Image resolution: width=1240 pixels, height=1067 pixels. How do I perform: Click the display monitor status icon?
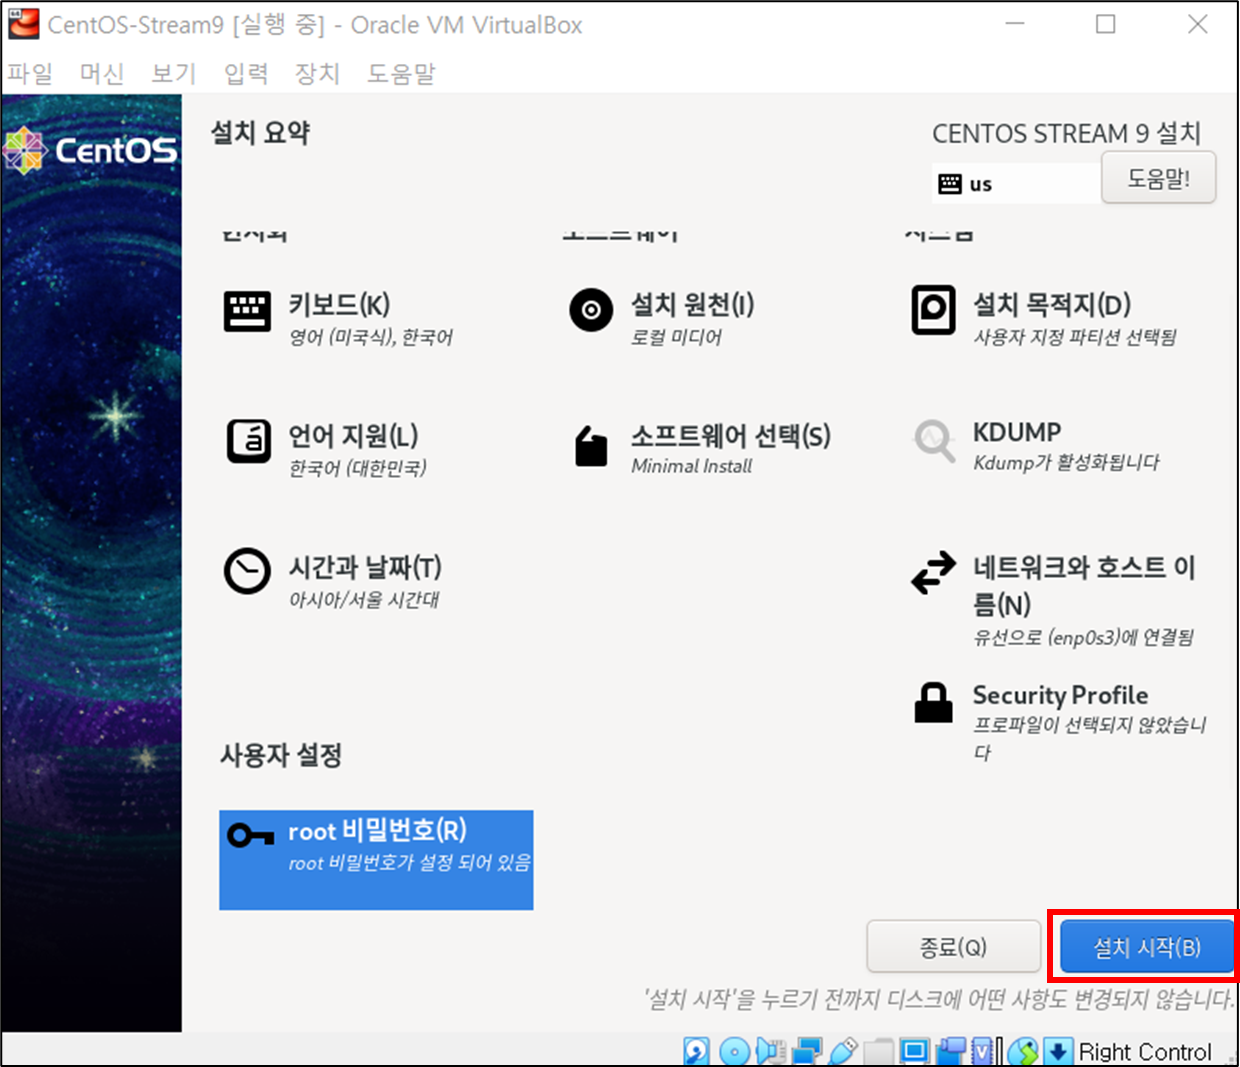pos(914,1051)
